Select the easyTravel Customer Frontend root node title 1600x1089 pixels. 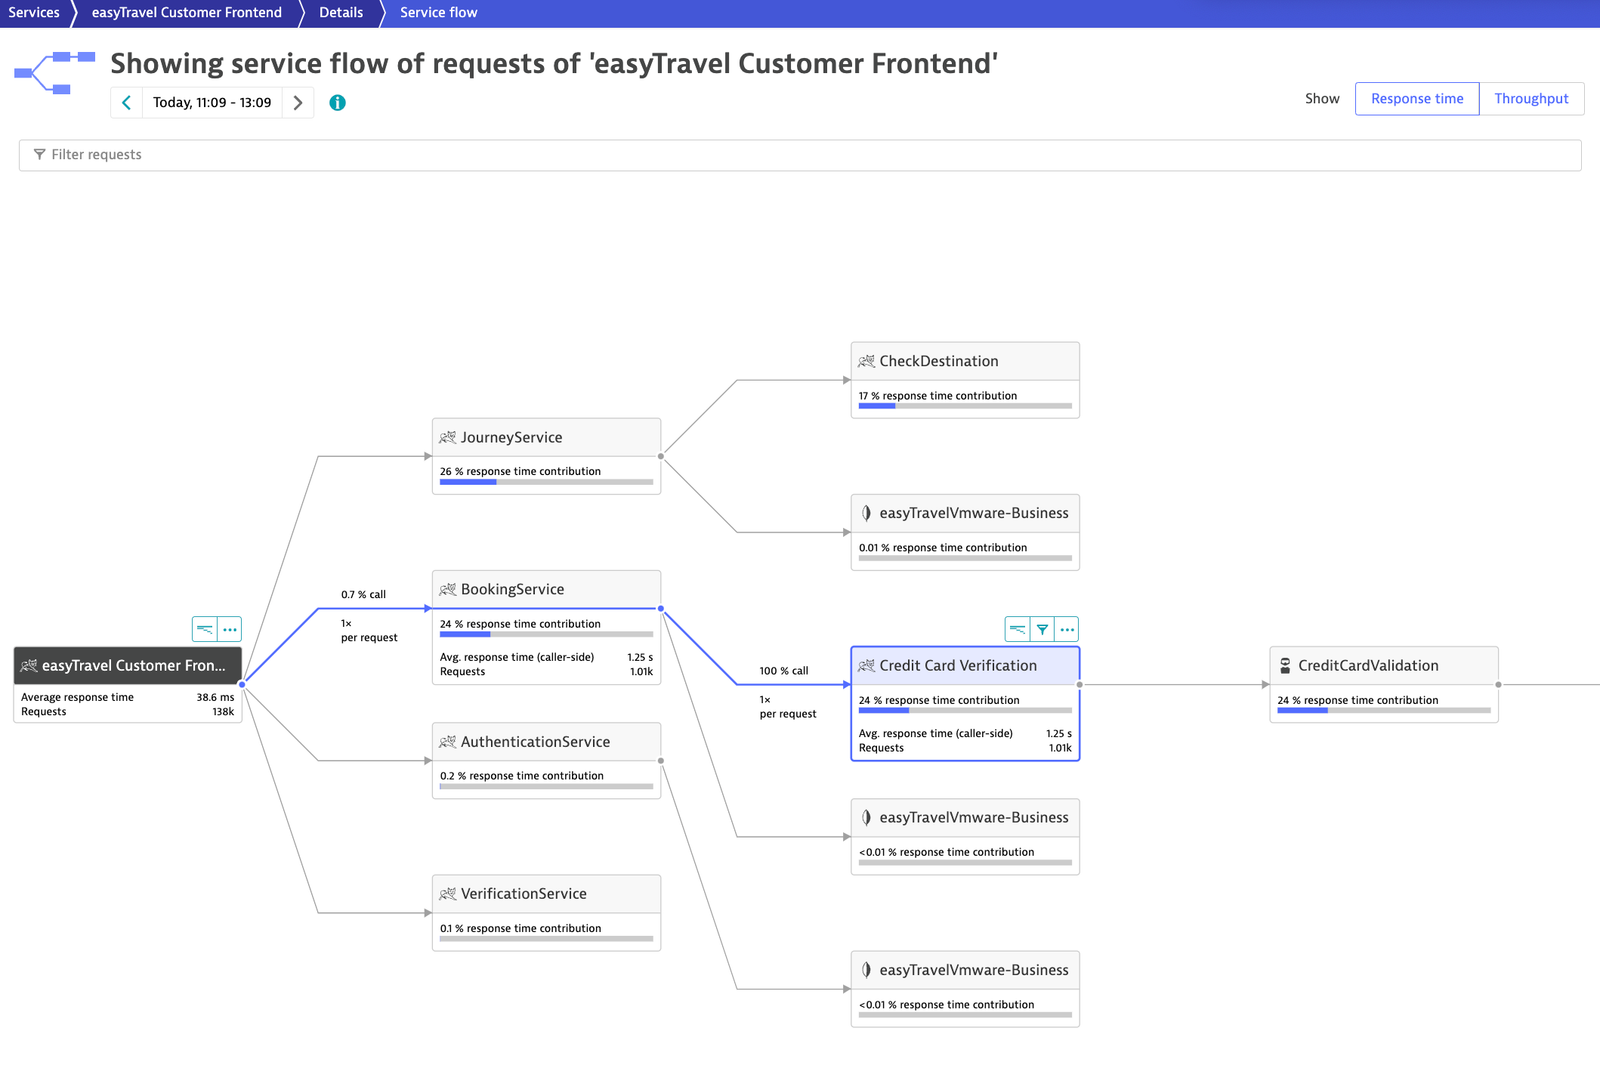pyautogui.click(x=134, y=665)
